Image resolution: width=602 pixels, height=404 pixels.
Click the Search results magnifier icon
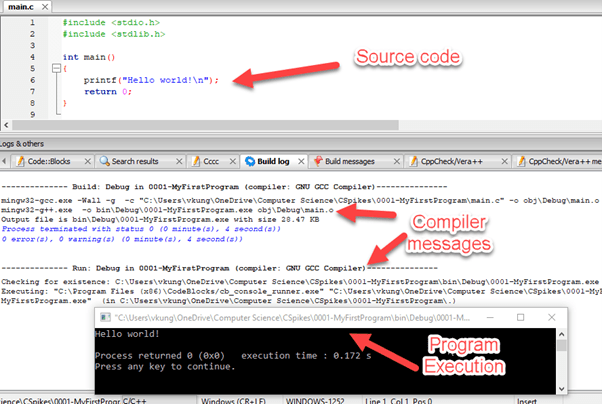tap(102, 160)
